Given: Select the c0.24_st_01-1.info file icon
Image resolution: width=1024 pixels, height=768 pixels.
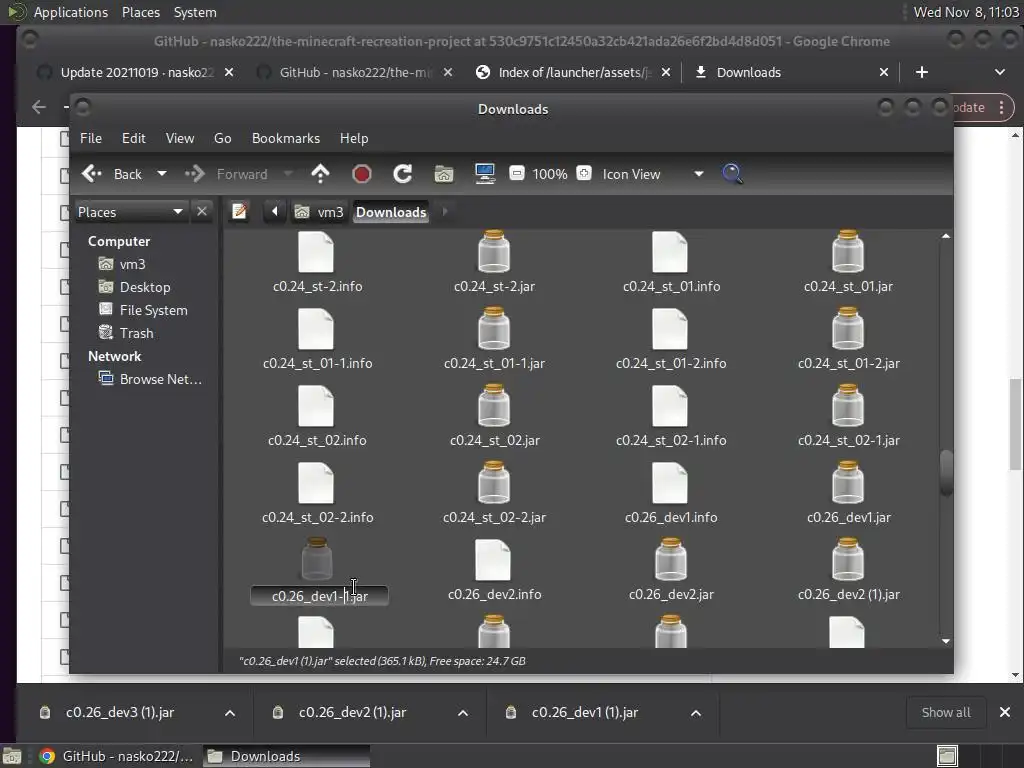Looking at the screenshot, I should [316, 328].
